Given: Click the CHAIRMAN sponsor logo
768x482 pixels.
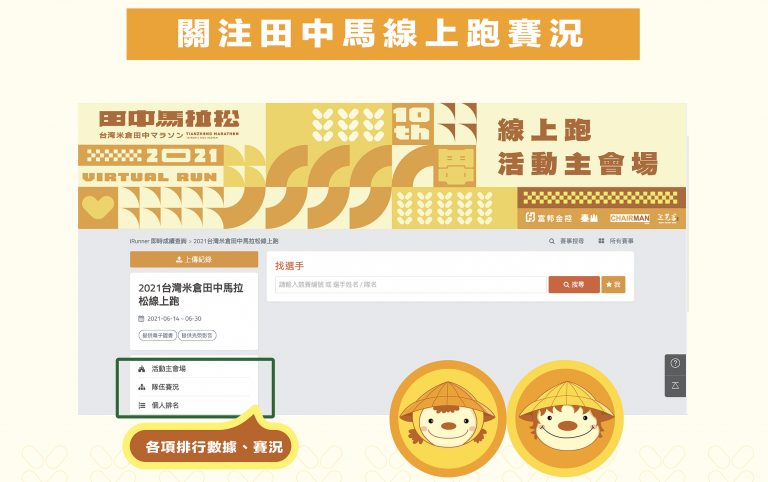Looking at the screenshot, I should pos(629,218).
